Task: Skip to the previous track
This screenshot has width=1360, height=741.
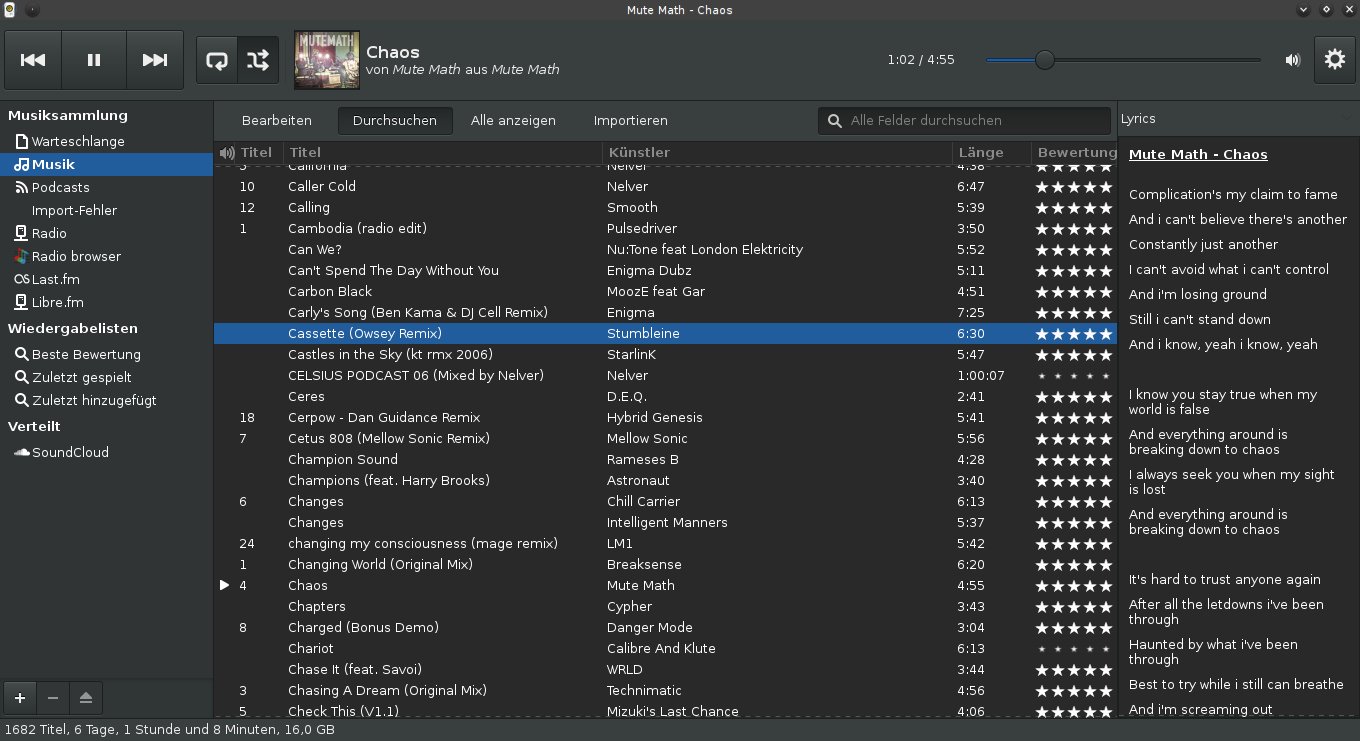Action: click(33, 60)
